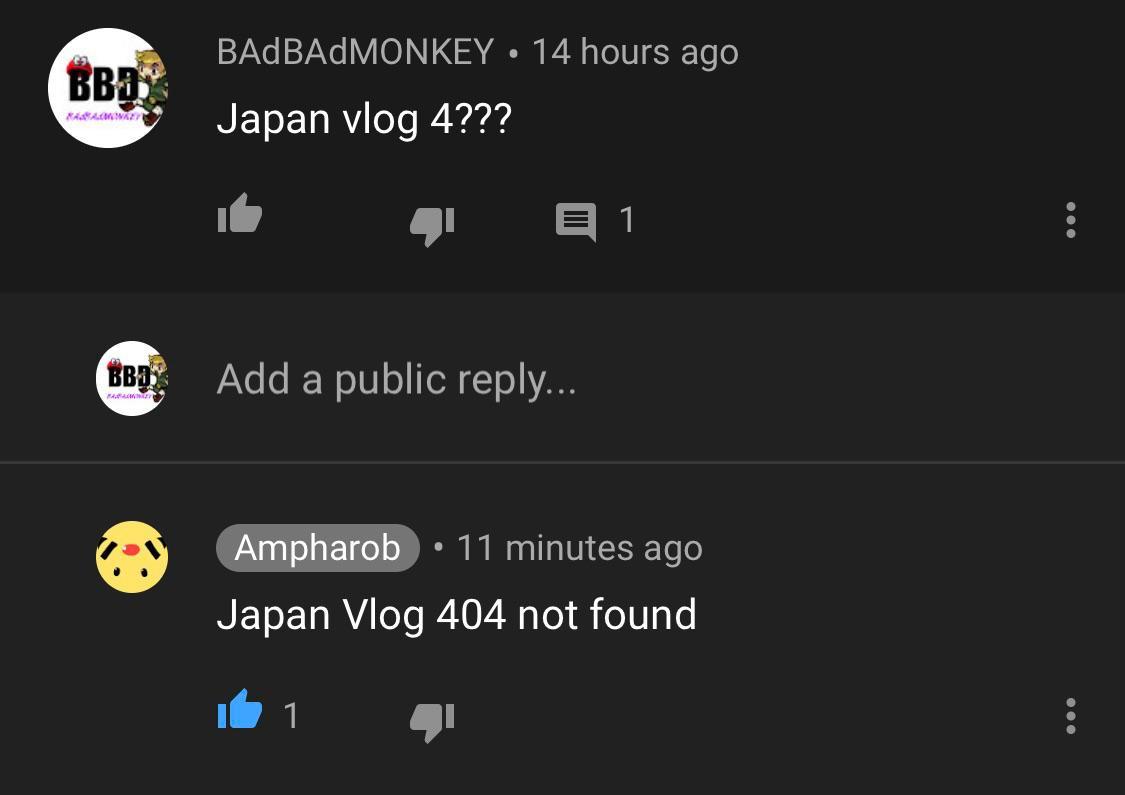The width and height of the screenshot is (1125, 795).
Task: Tap the like count on Ampharob's reply
Action: tap(291, 715)
